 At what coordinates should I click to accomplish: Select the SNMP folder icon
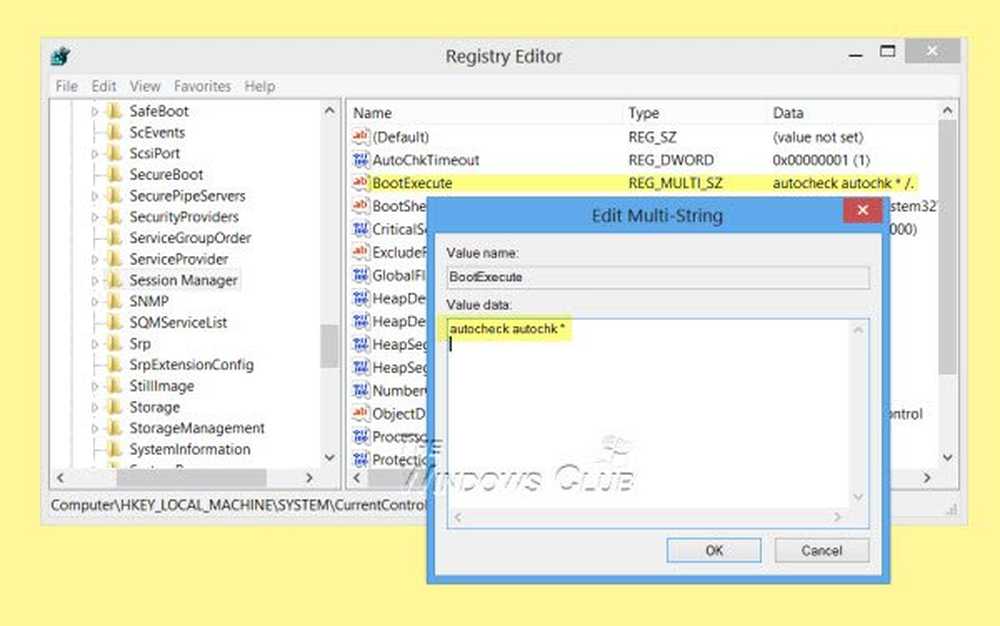click(x=114, y=301)
